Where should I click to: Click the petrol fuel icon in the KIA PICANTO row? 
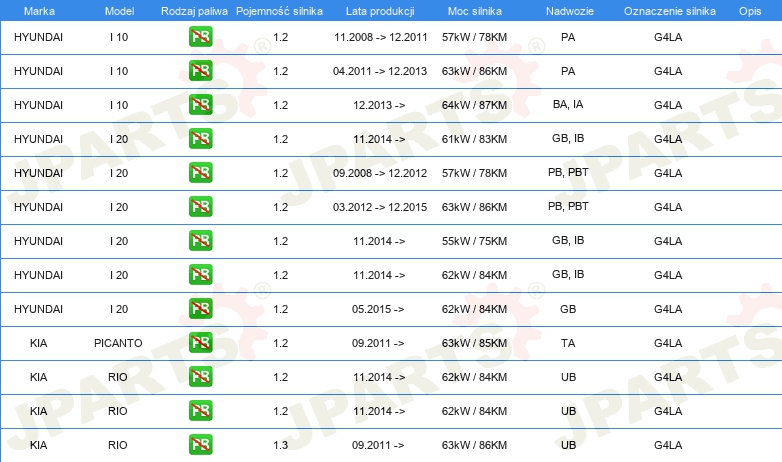[x=200, y=342]
